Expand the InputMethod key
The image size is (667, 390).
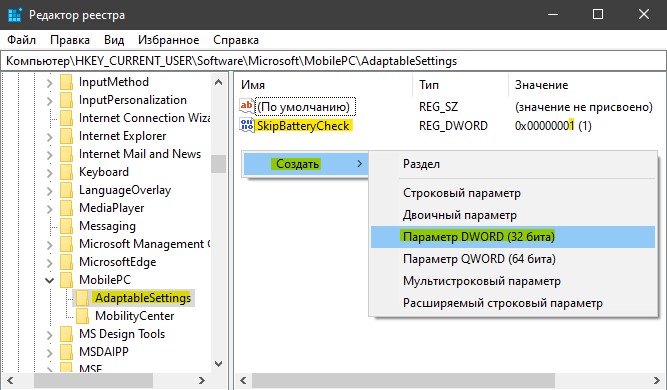tap(50, 83)
